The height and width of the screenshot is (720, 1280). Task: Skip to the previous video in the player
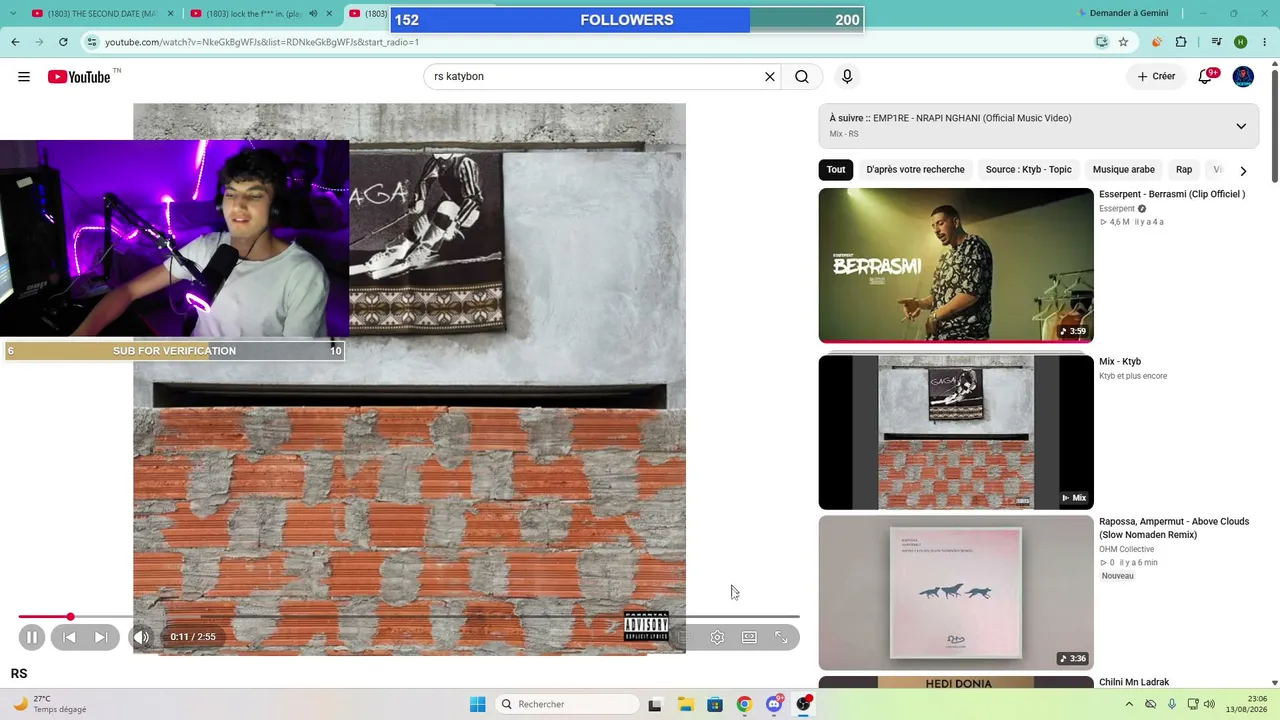[69, 637]
